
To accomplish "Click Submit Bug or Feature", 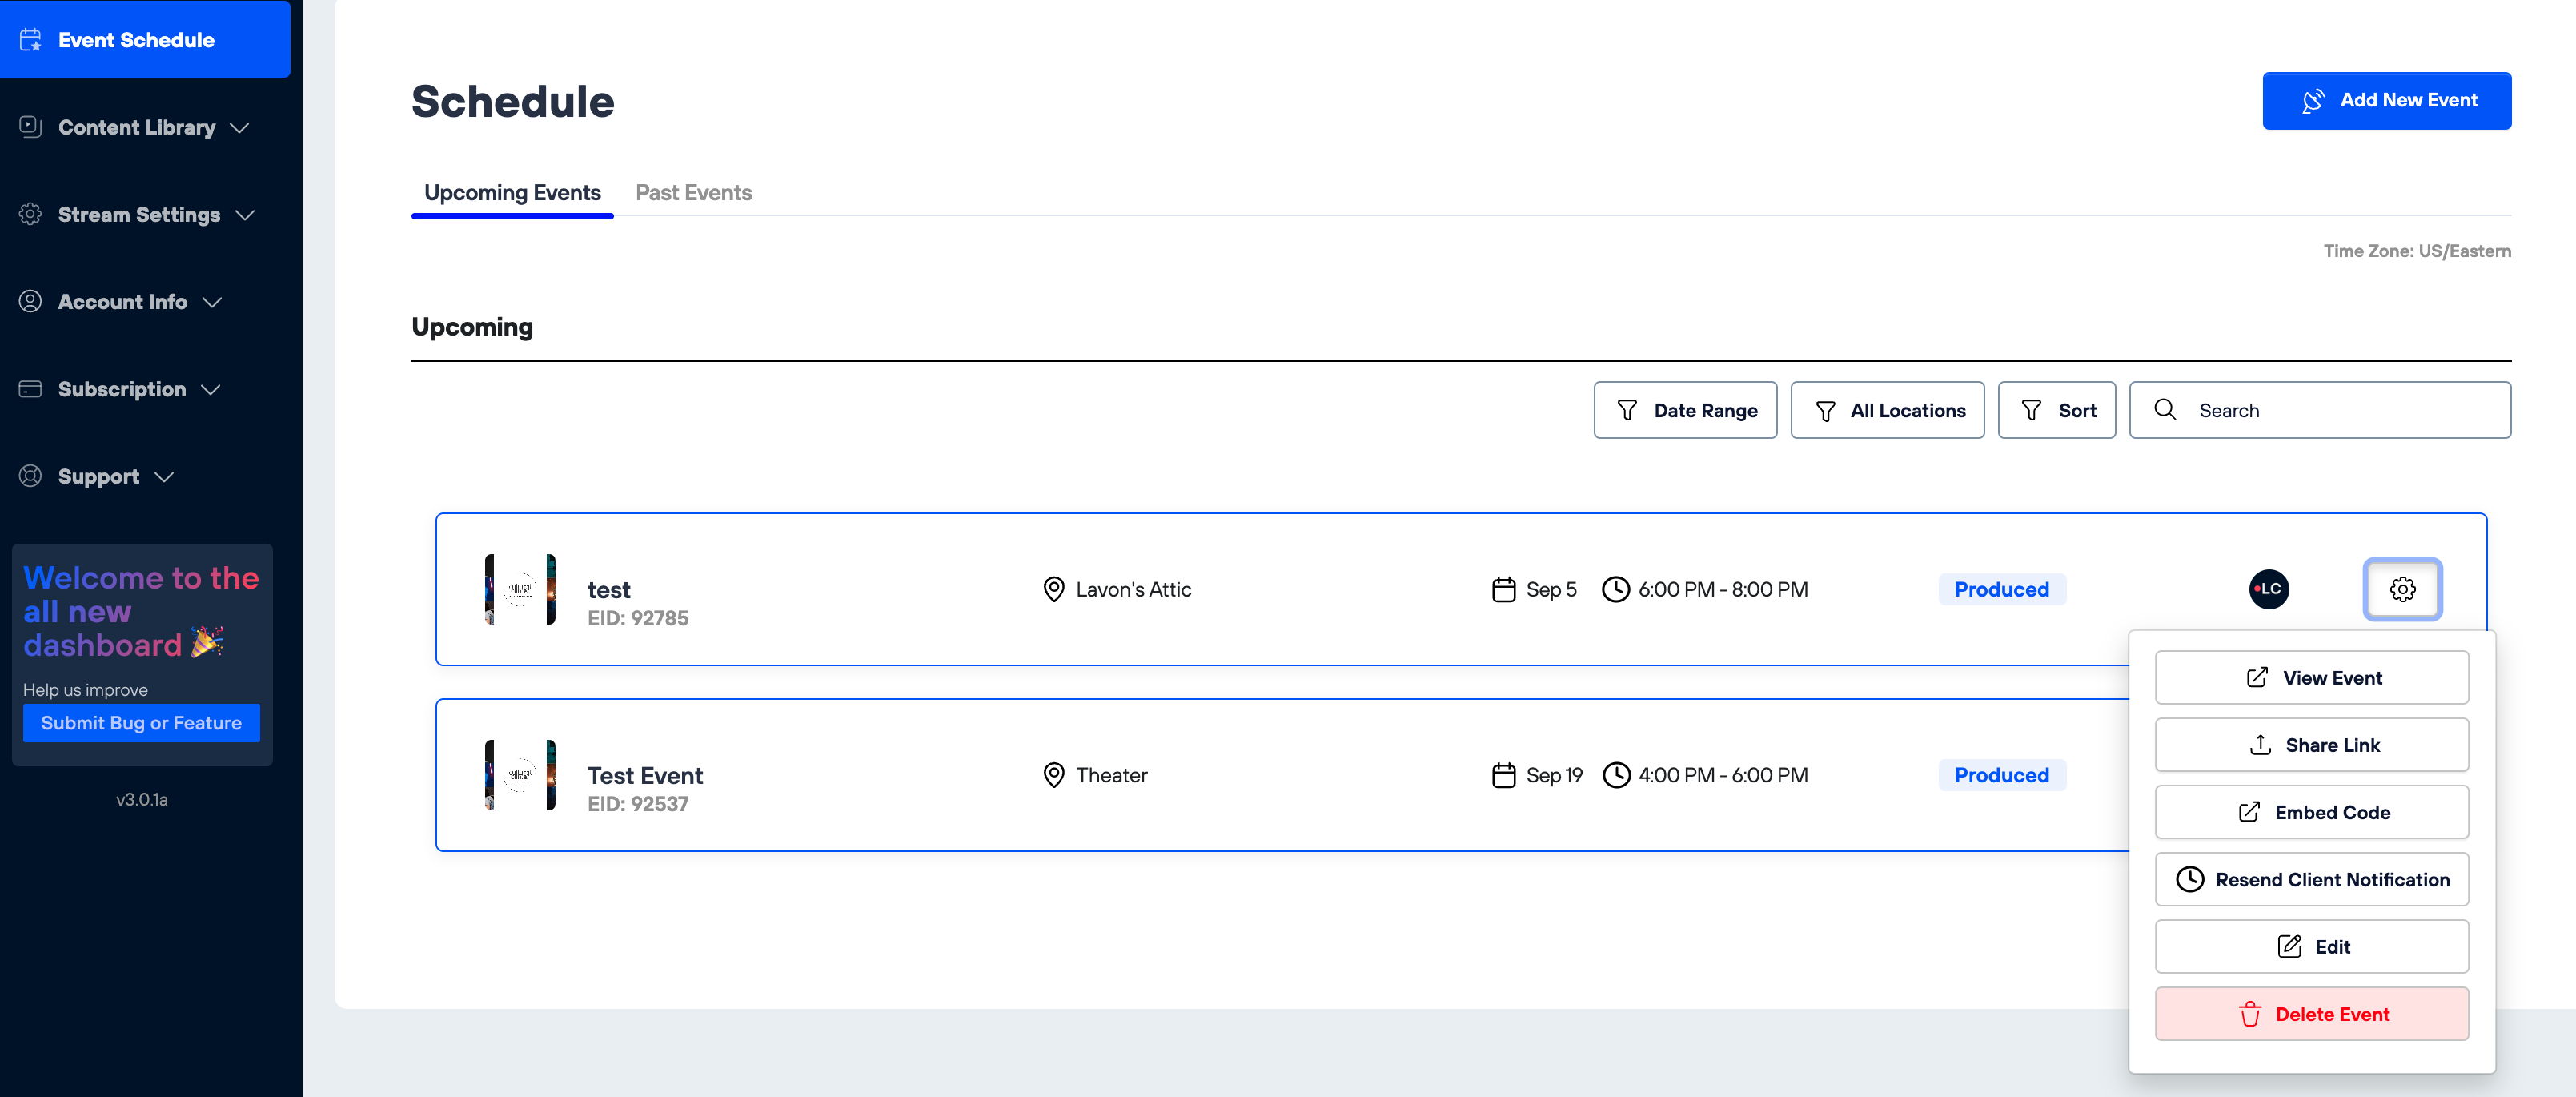I will [x=141, y=723].
